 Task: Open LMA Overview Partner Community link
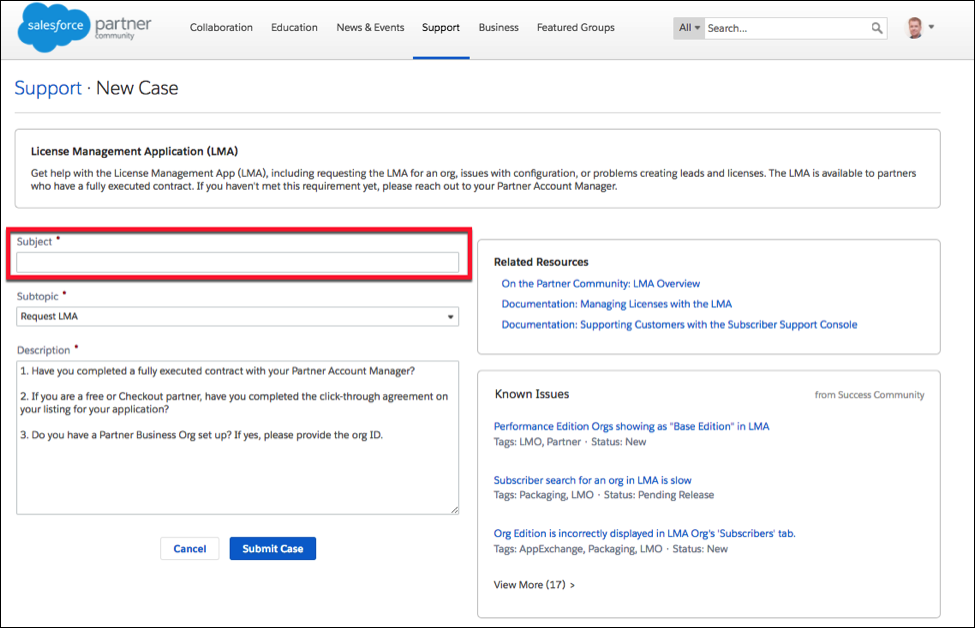[x=601, y=284]
